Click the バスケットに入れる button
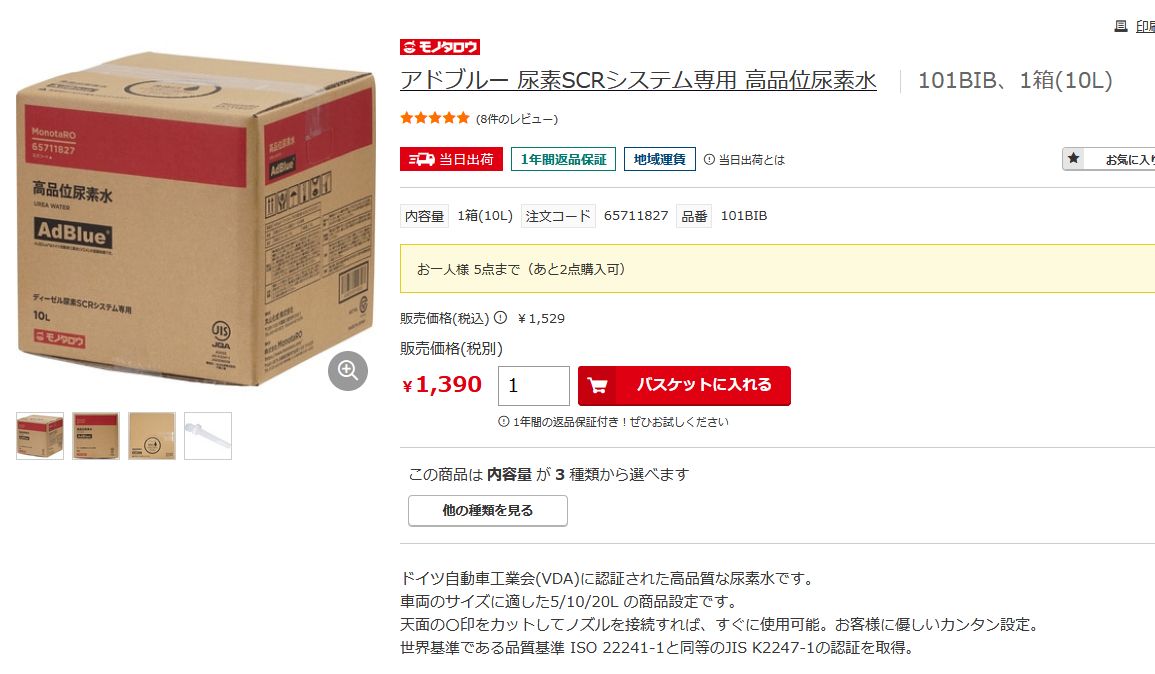The image size is (1155, 674). tap(684, 385)
